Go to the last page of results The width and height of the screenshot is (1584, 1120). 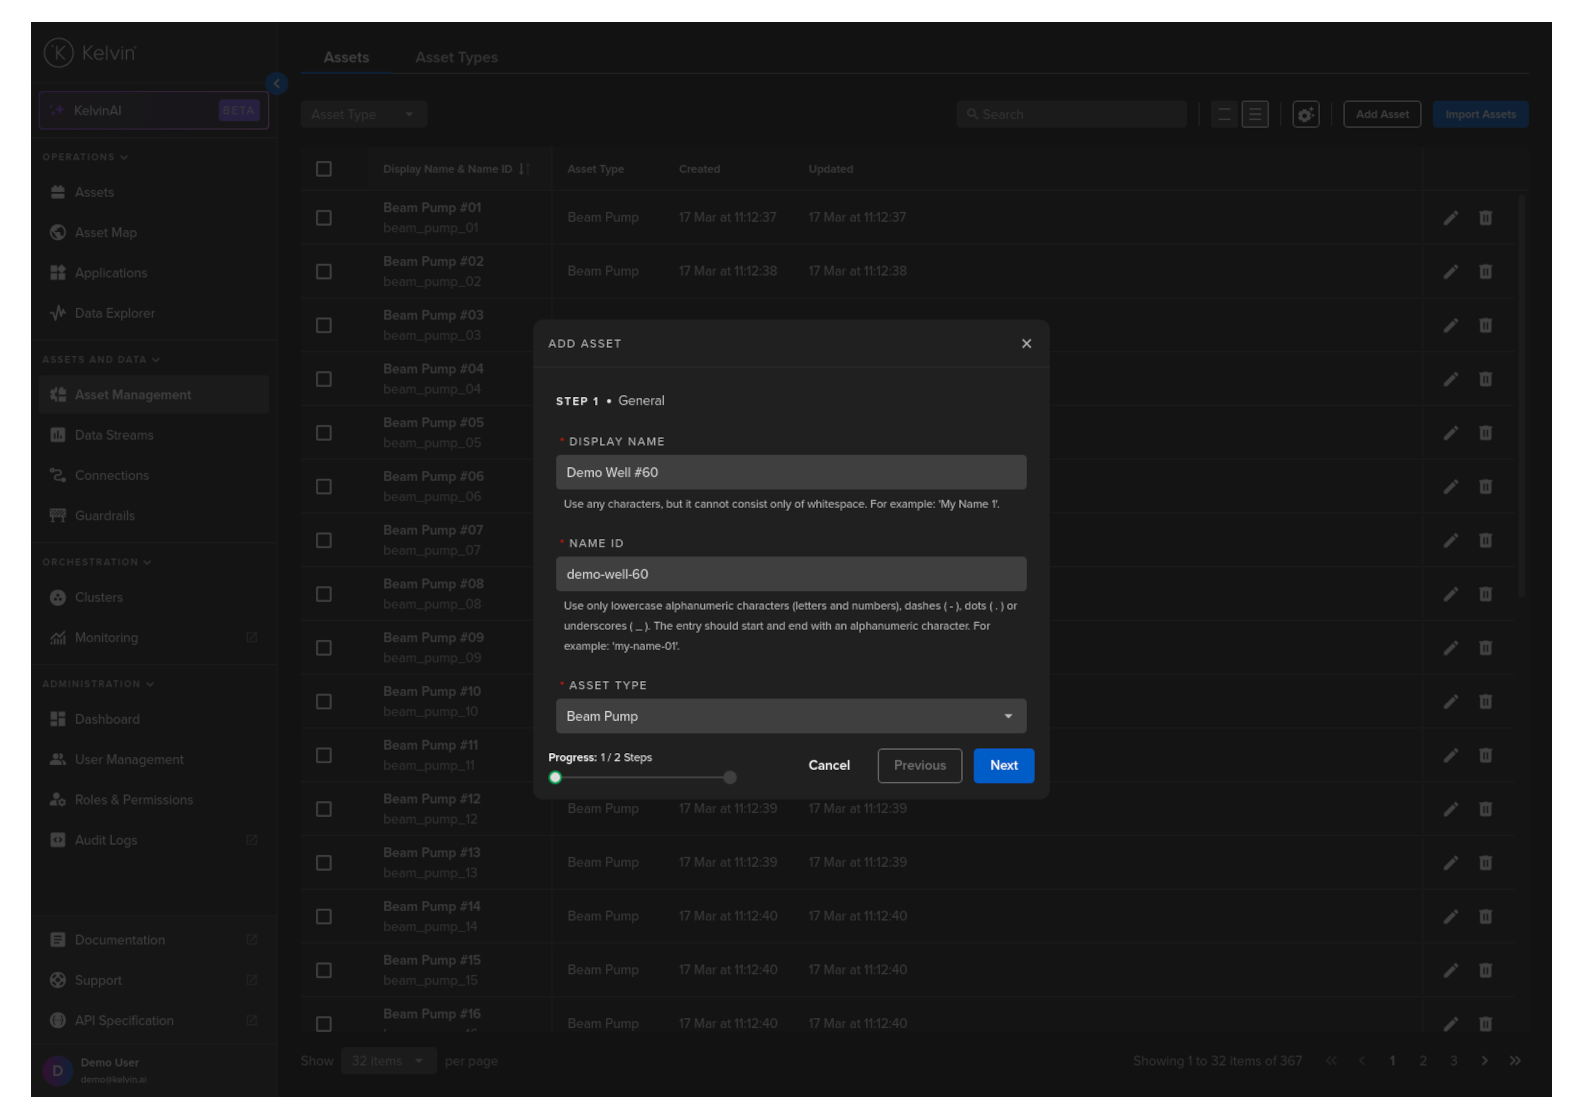coord(1515,1061)
